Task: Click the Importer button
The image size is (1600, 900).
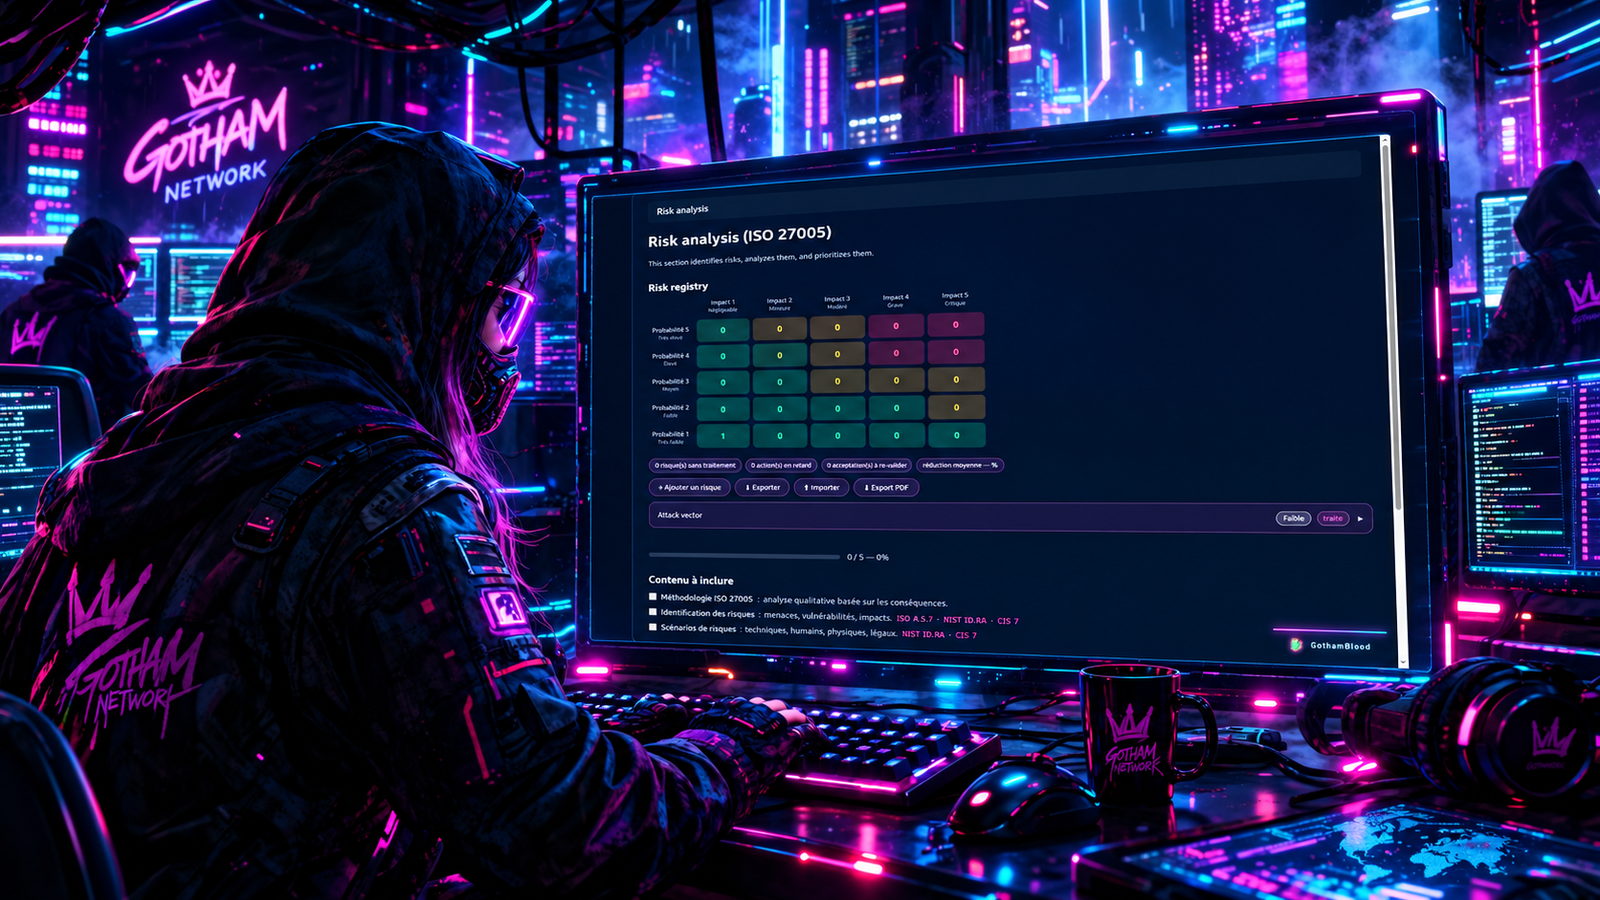Action: click(x=822, y=487)
